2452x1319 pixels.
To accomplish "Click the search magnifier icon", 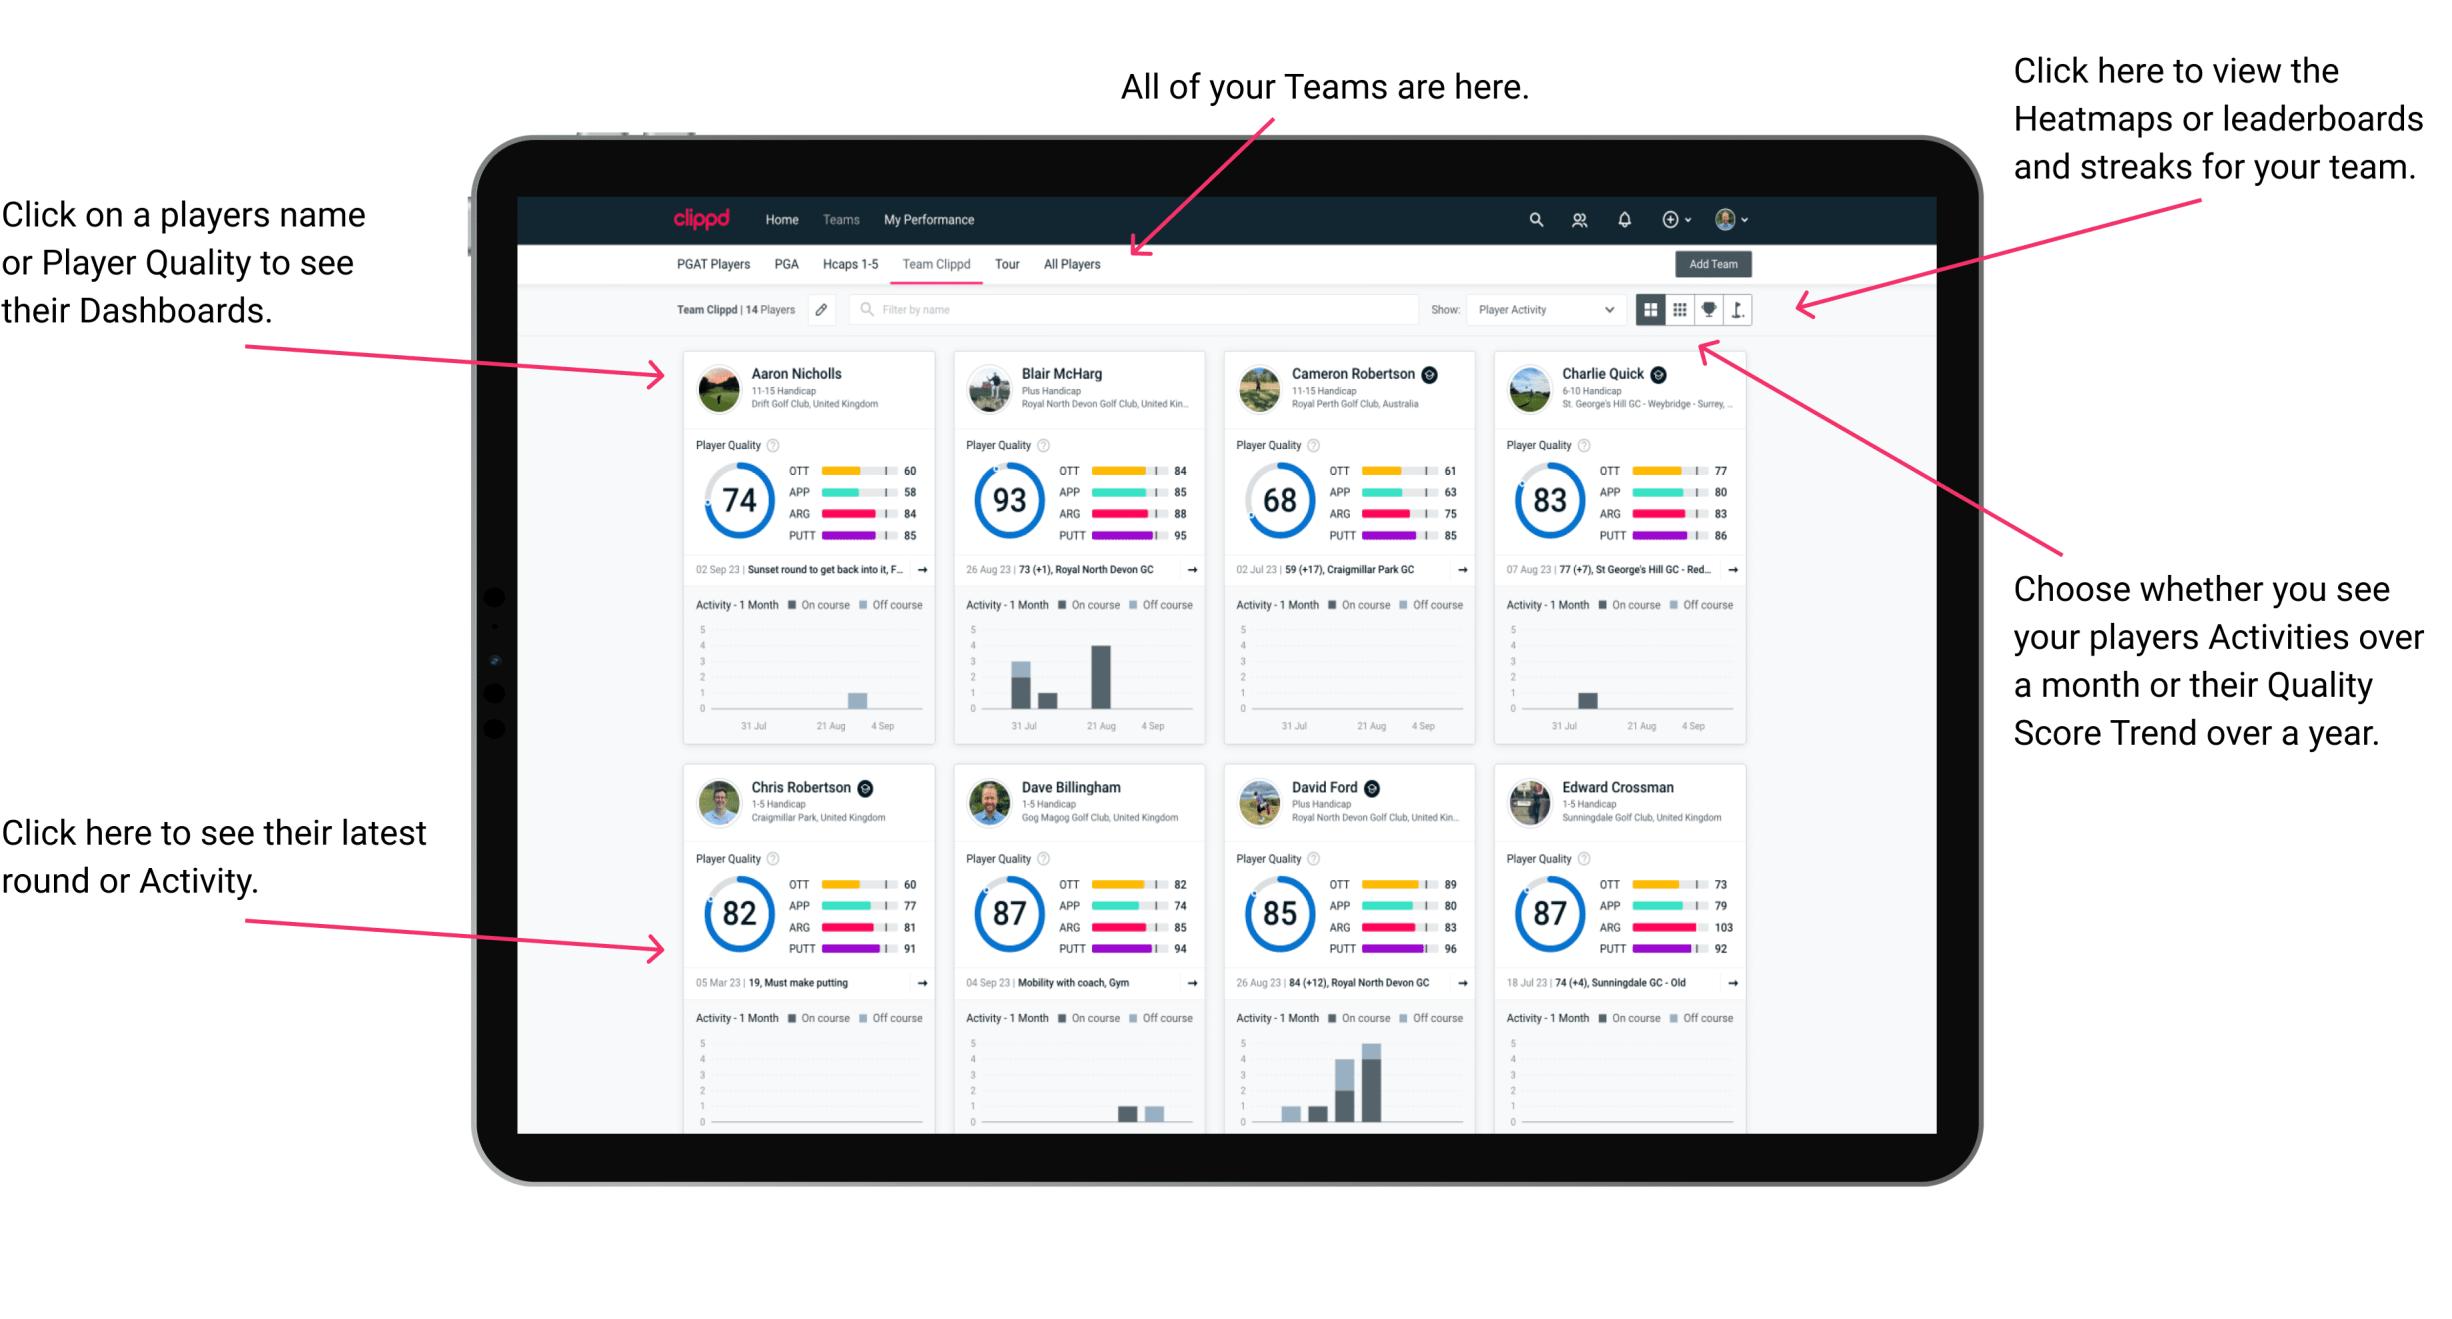I will coord(1531,219).
